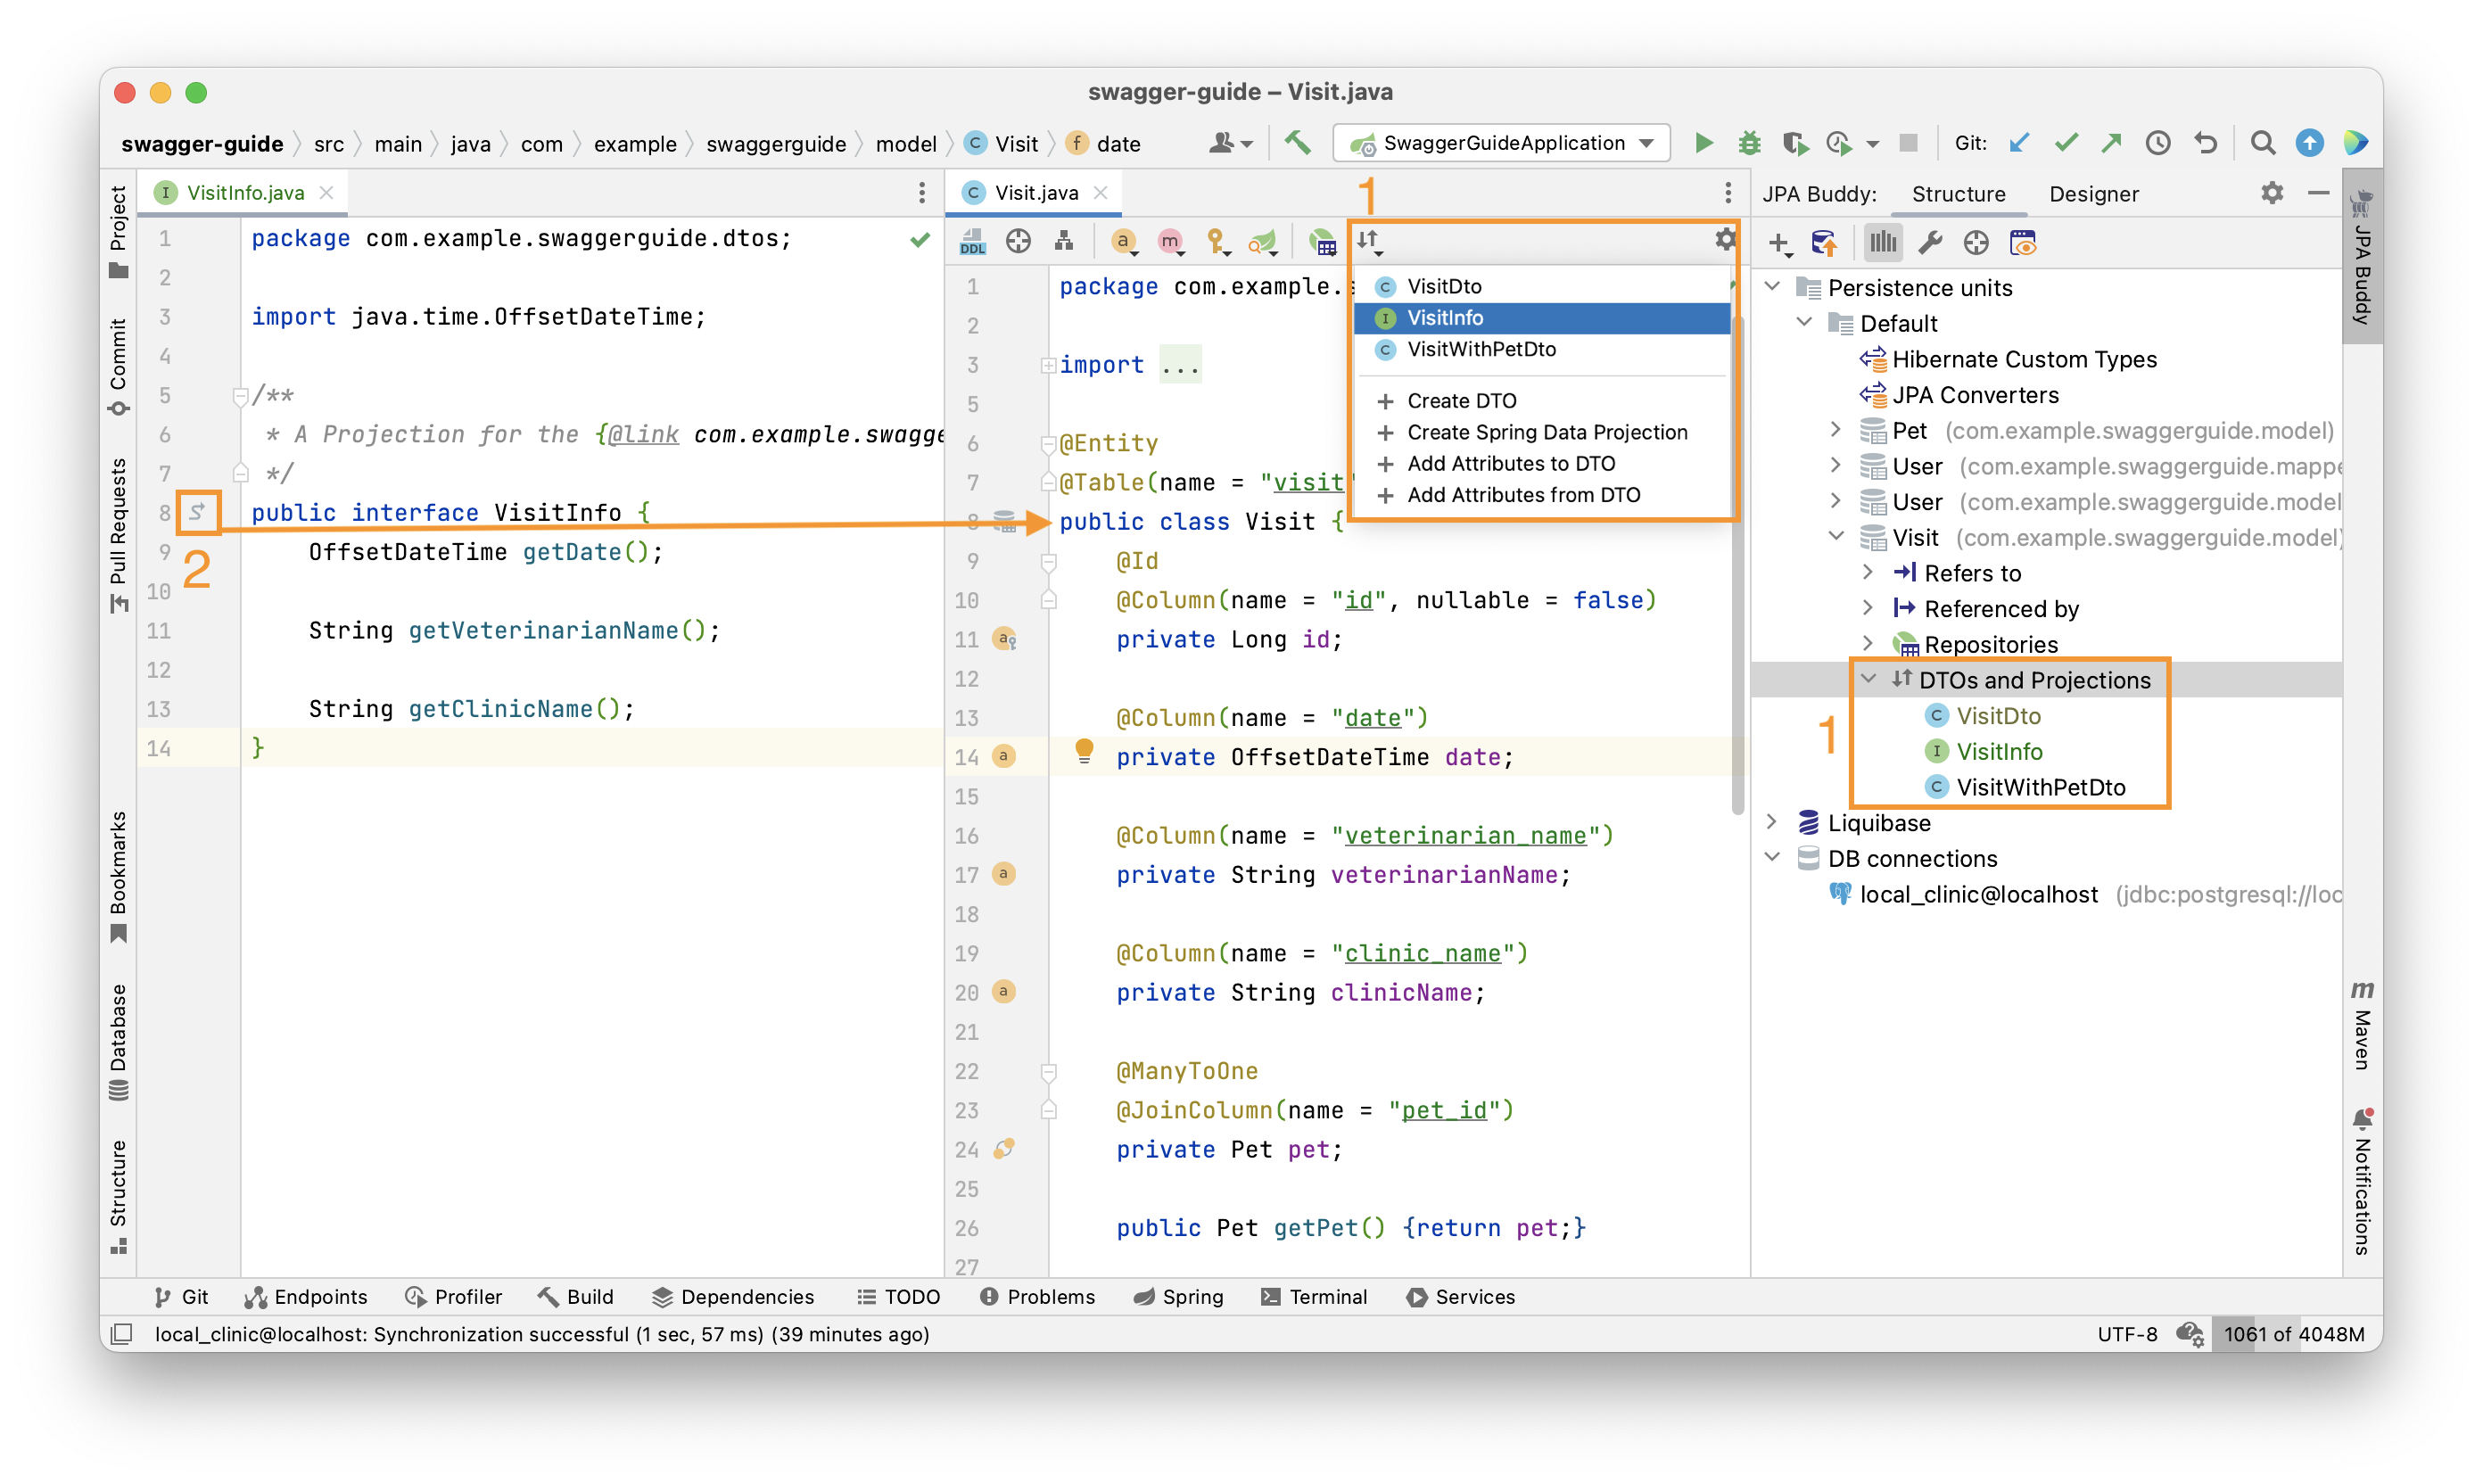2483x1484 pixels.
Task: Expand the DTOs and Projections tree node
Action: [x=1865, y=680]
